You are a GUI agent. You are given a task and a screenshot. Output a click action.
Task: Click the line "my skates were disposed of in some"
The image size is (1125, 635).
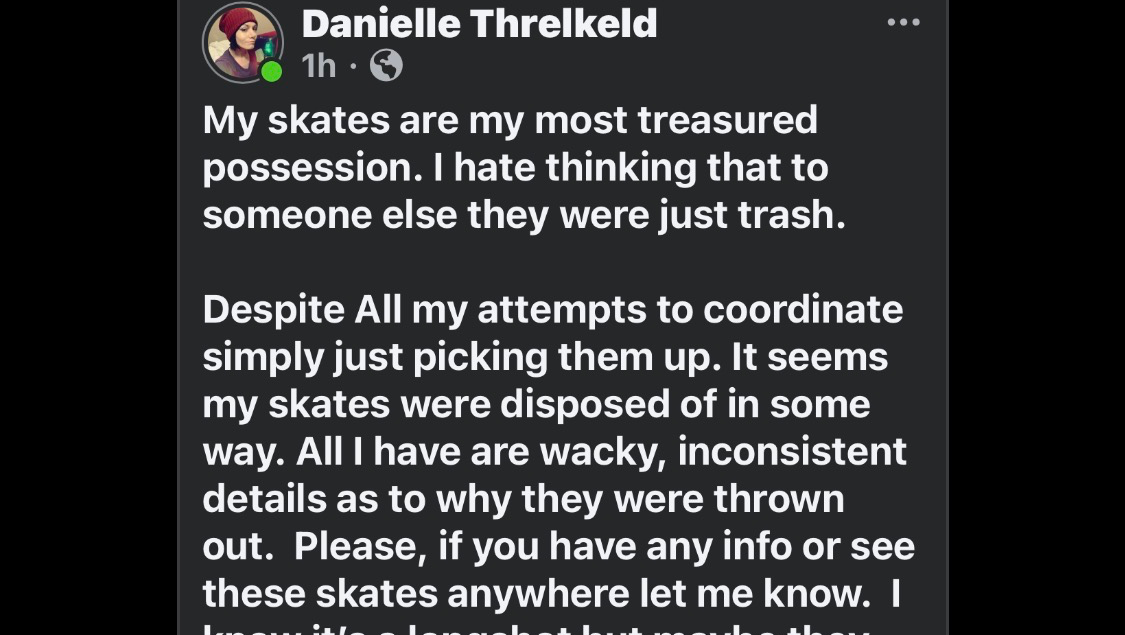pyautogui.click(x=536, y=404)
